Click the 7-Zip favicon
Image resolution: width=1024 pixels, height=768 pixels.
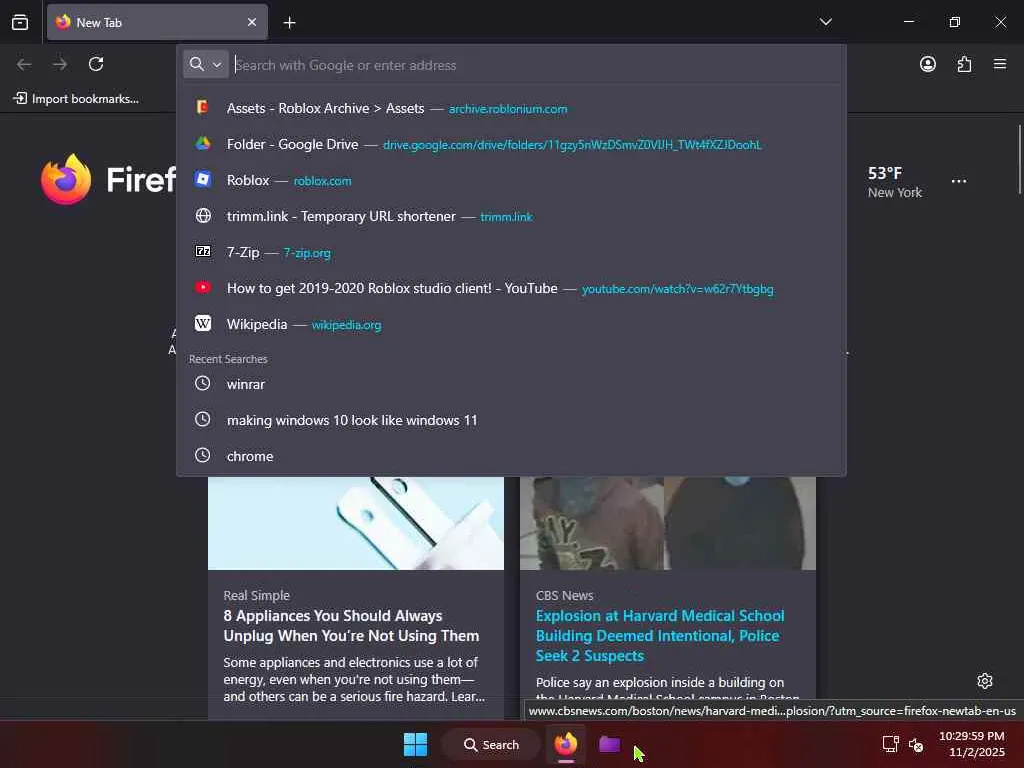tap(203, 251)
